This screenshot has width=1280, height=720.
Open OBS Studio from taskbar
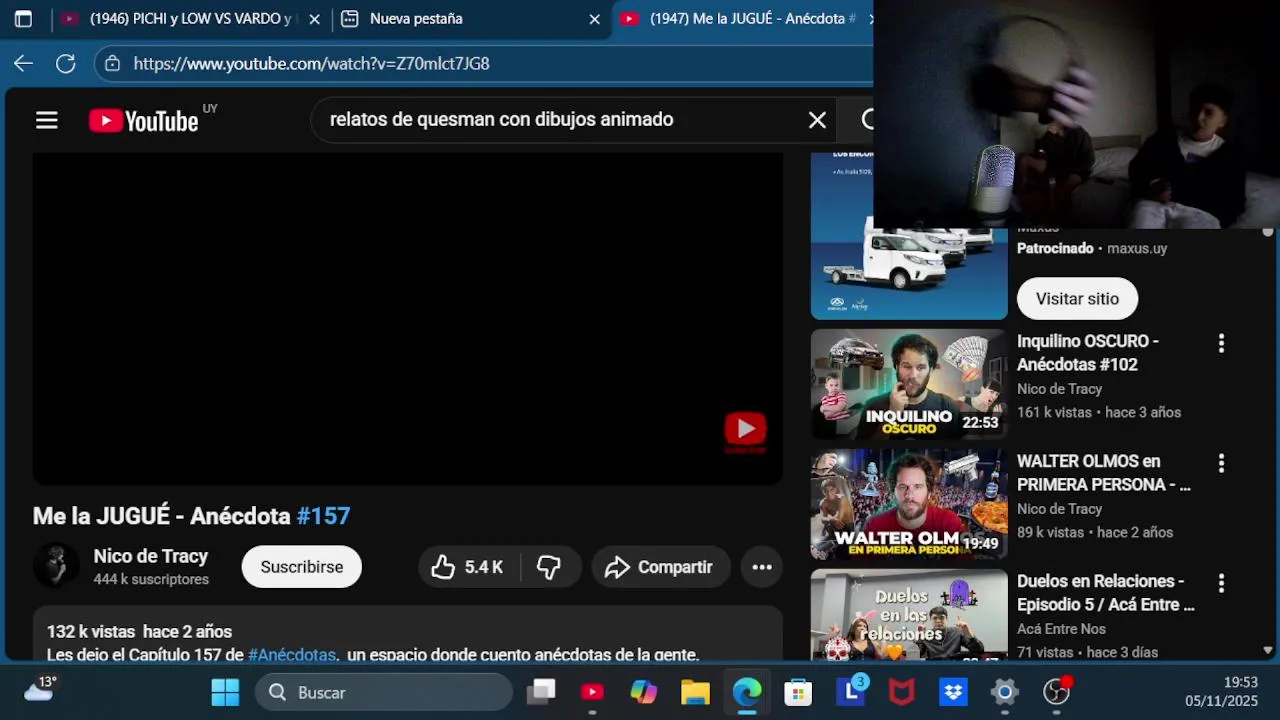(1057, 692)
